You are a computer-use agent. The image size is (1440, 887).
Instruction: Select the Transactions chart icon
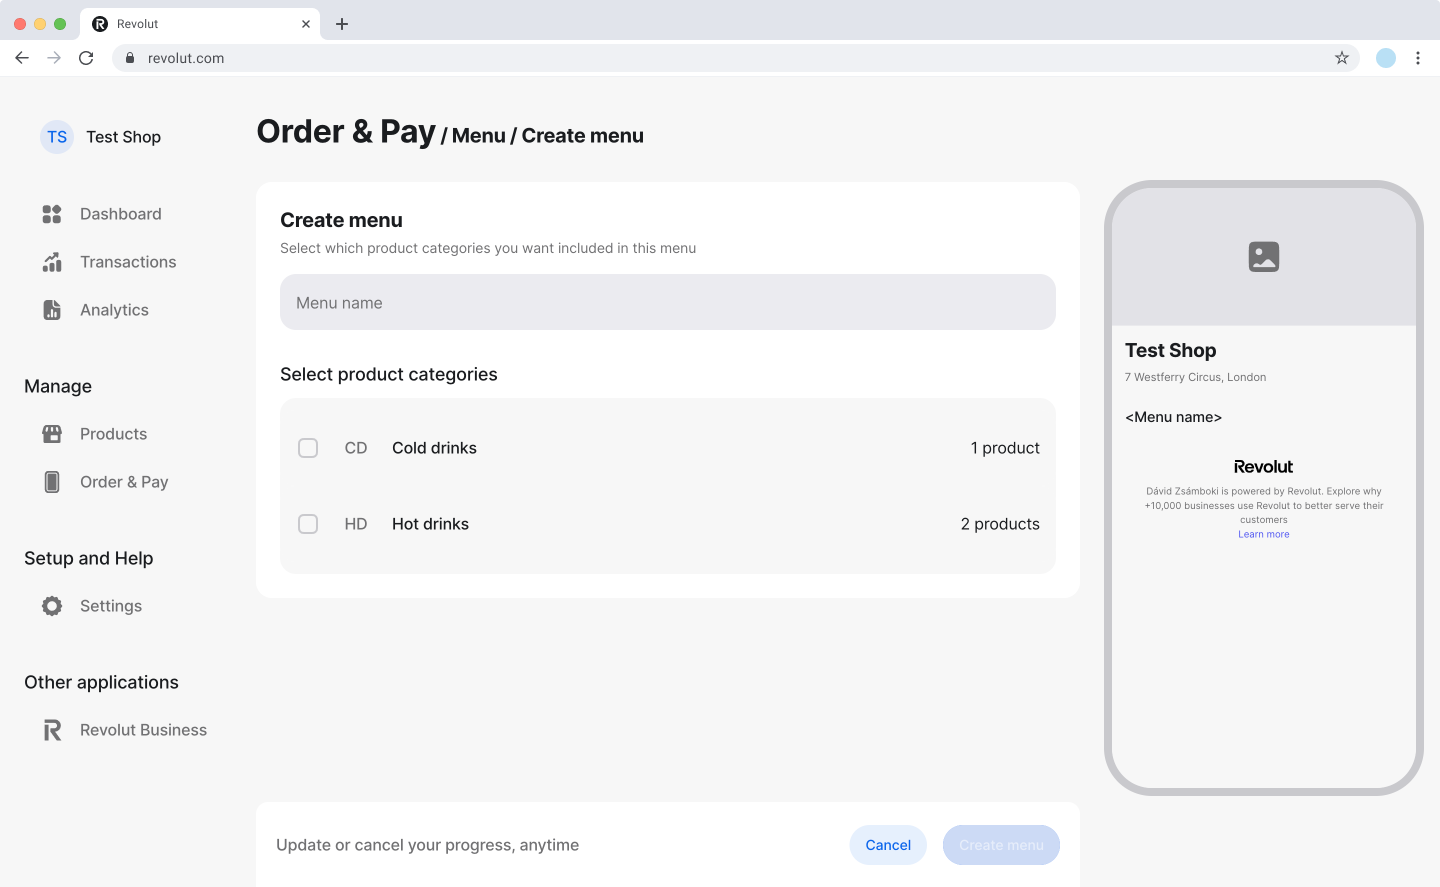(x=52, y=262)
